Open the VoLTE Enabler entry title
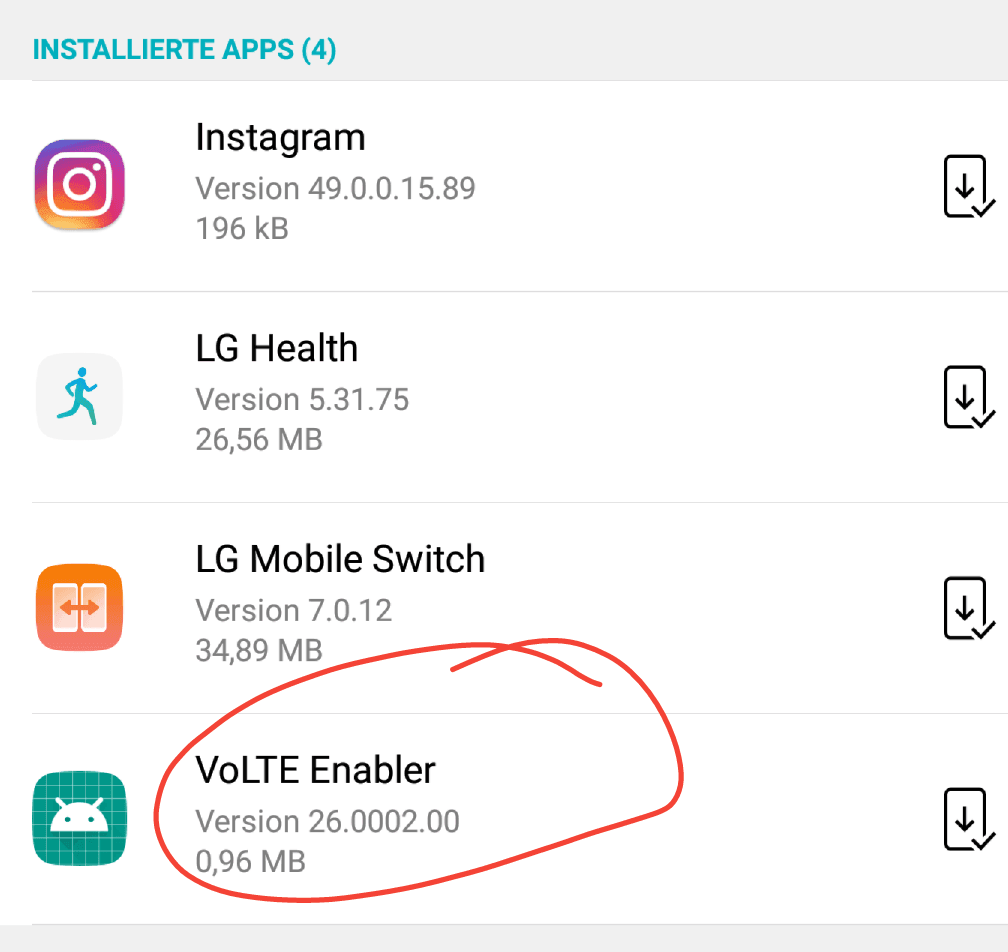Screen dimensions: 1008x952 tap(315, 769)
